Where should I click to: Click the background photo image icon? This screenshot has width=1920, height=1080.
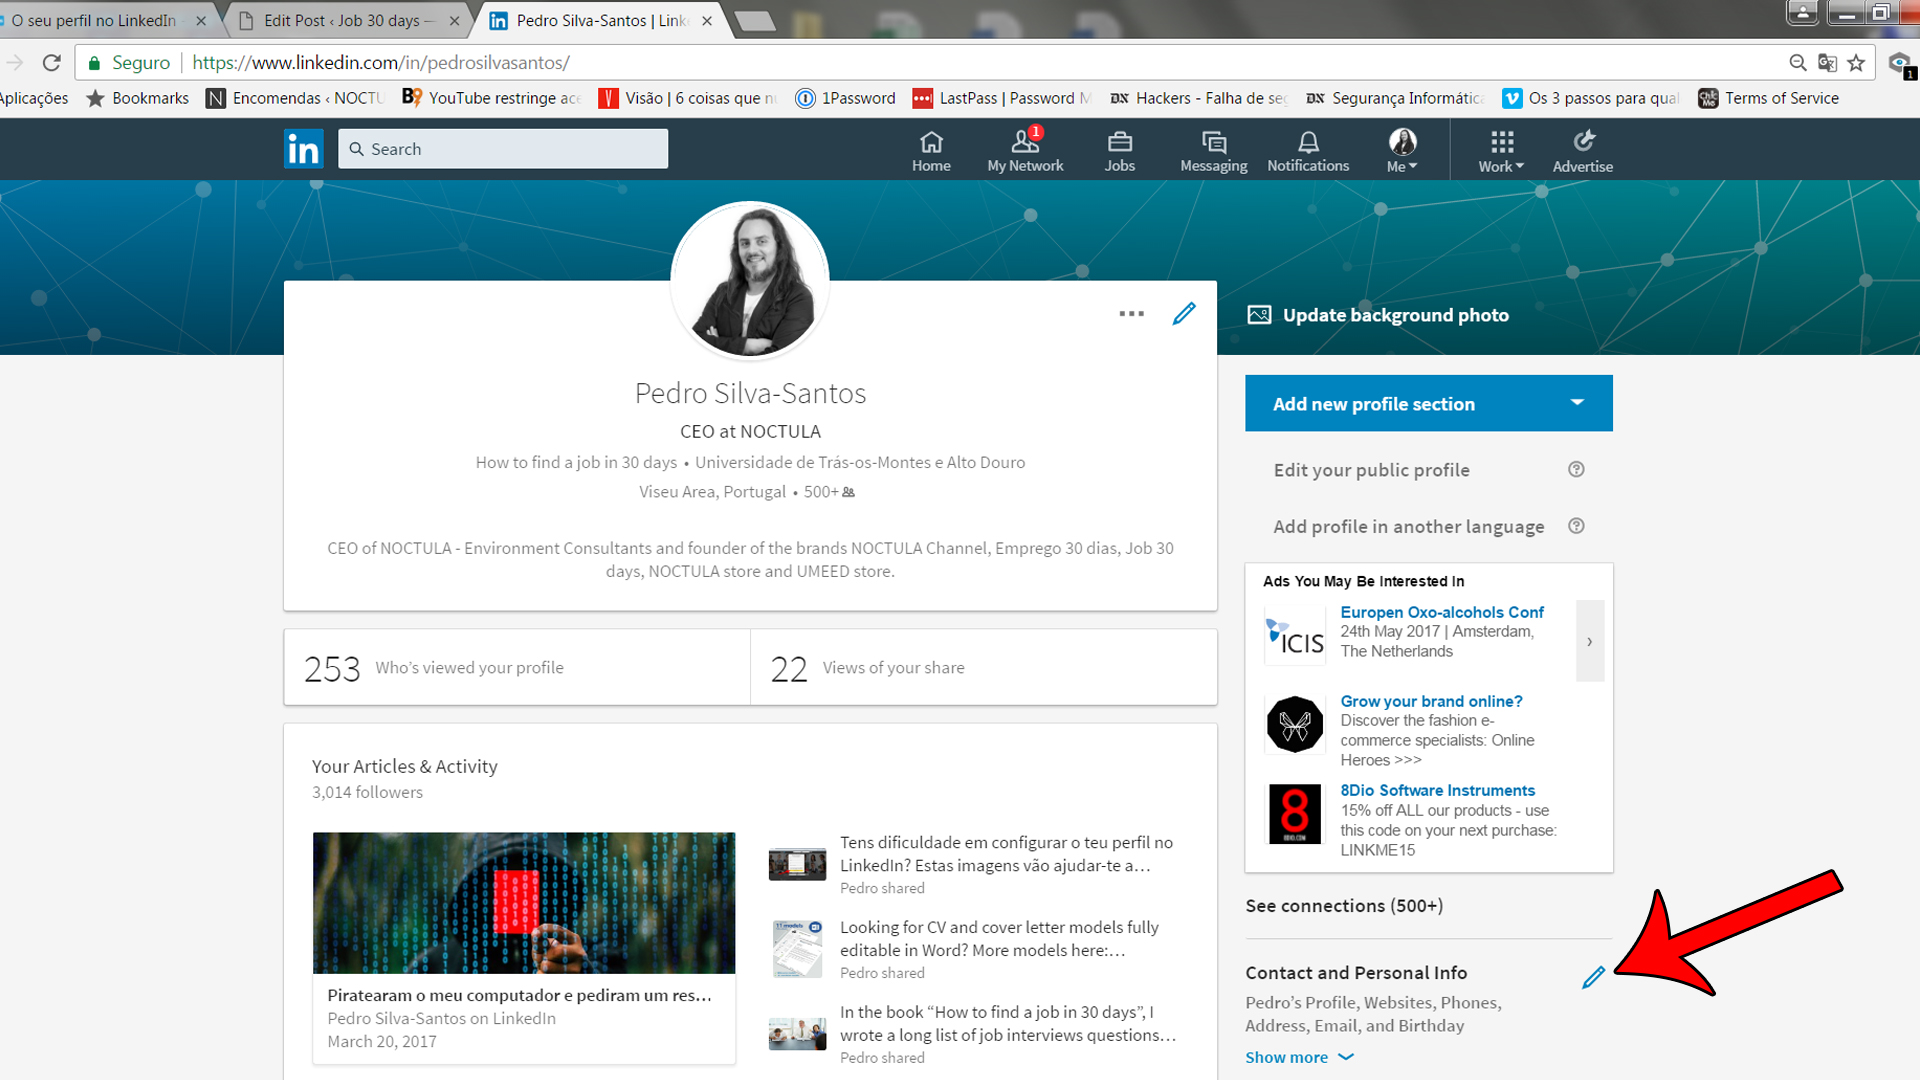click(1259, 315)
